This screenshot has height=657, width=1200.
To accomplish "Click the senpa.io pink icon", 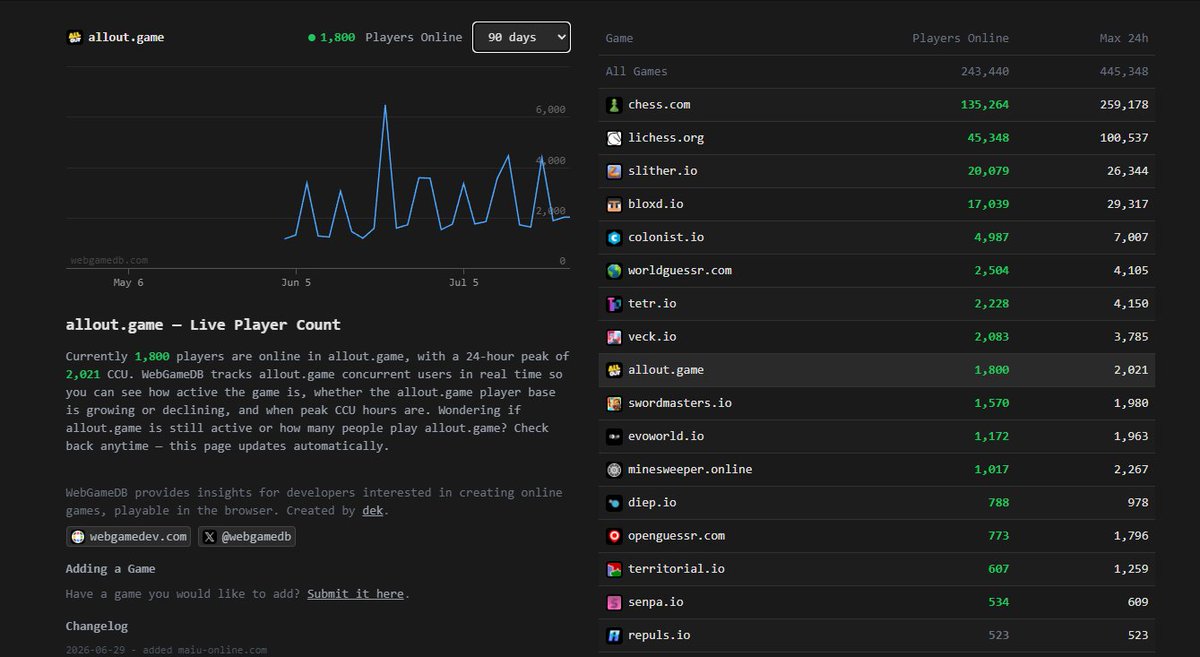I will click(x=614, y=602).
